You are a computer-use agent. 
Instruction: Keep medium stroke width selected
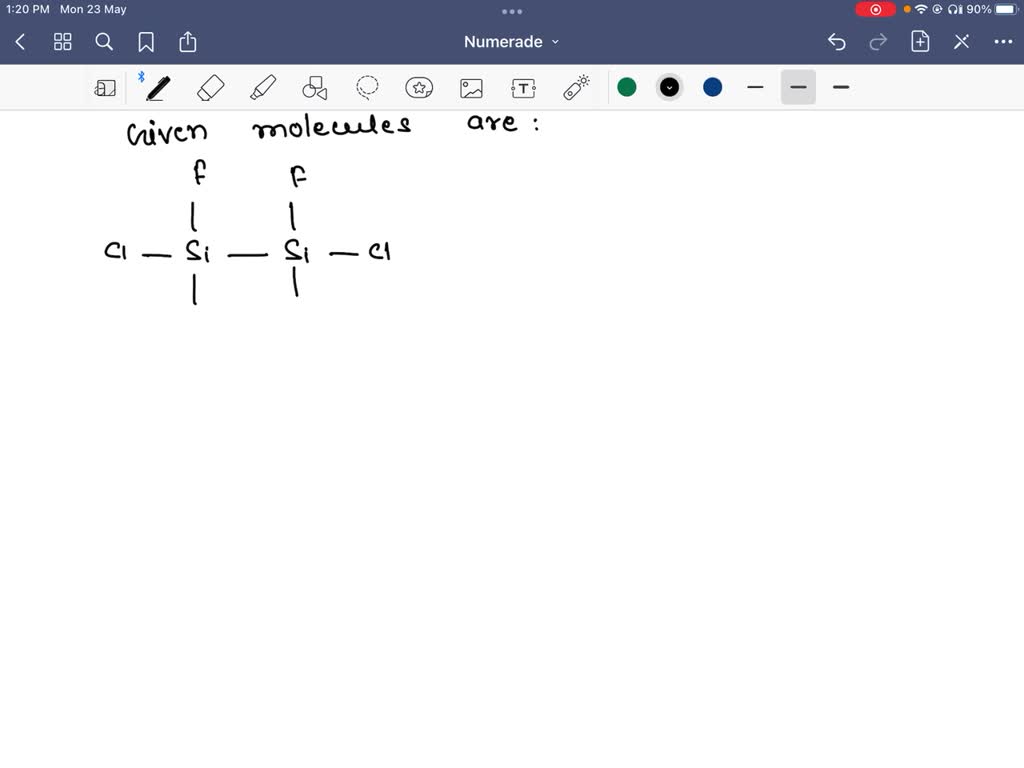(798, 87)
